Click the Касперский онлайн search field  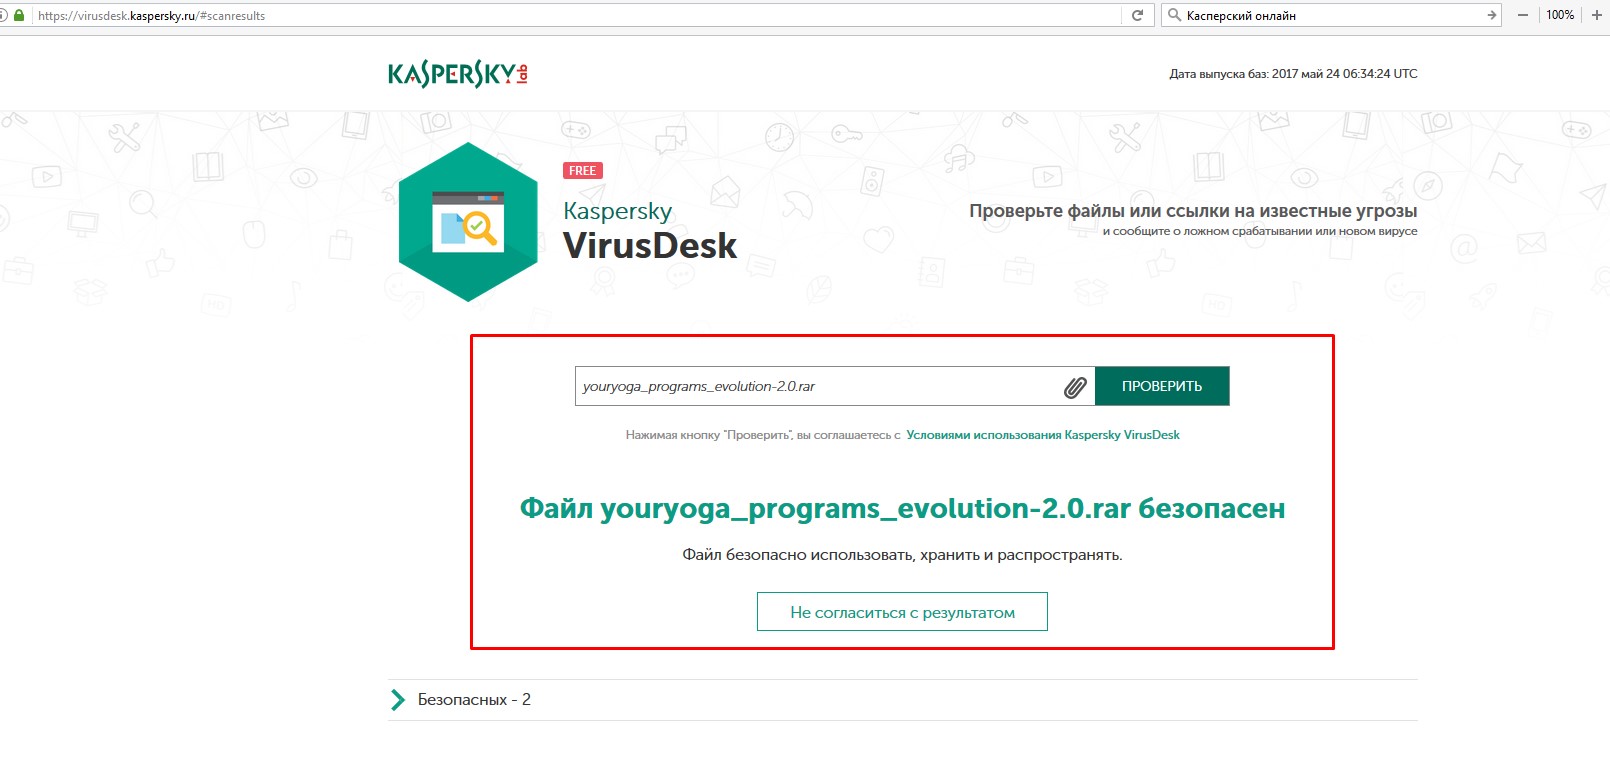click(1333, 15)
